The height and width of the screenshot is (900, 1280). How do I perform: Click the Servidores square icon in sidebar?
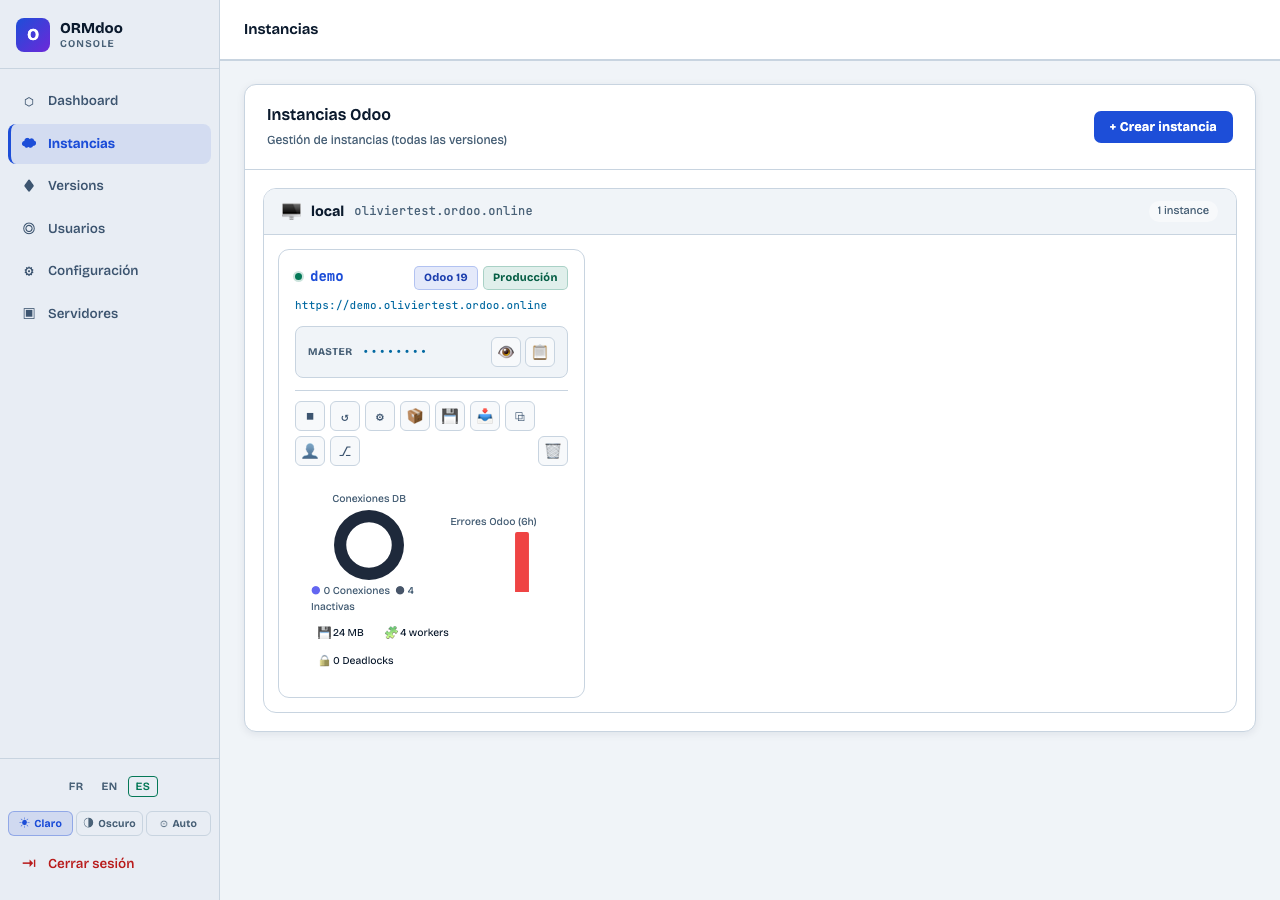pyautogui.click(x=29, y=314)
